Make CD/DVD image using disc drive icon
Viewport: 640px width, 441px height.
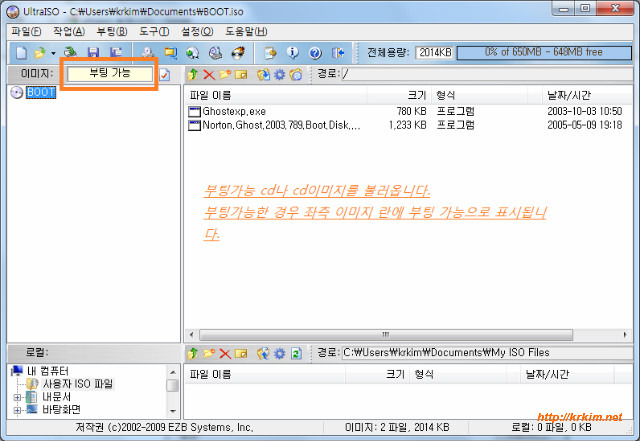(x=148, y=53)
